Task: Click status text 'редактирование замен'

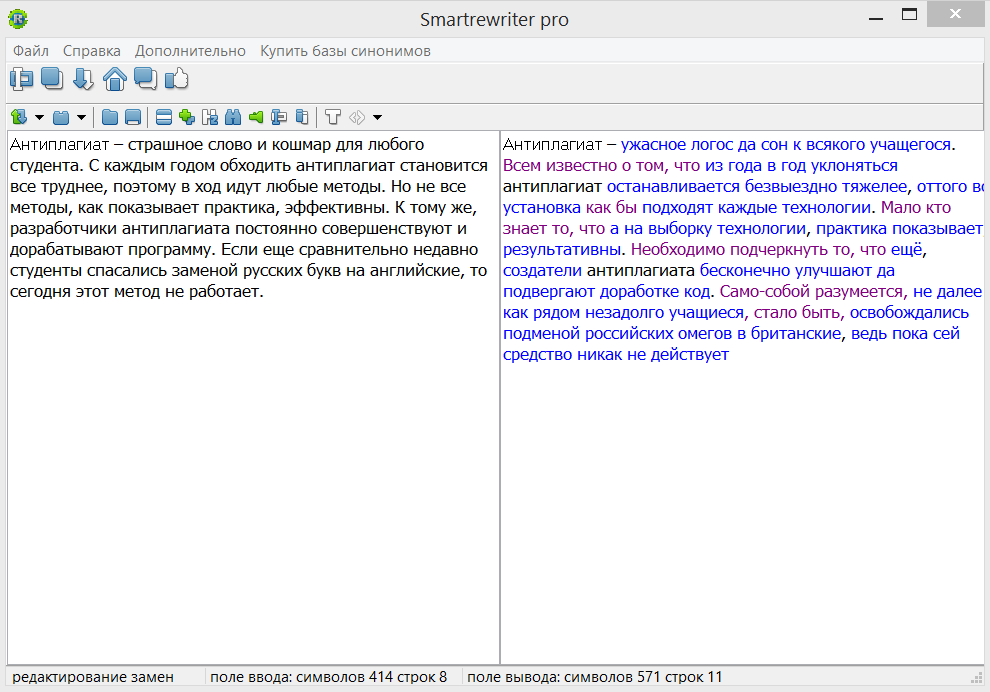Action: pos(93,677)
